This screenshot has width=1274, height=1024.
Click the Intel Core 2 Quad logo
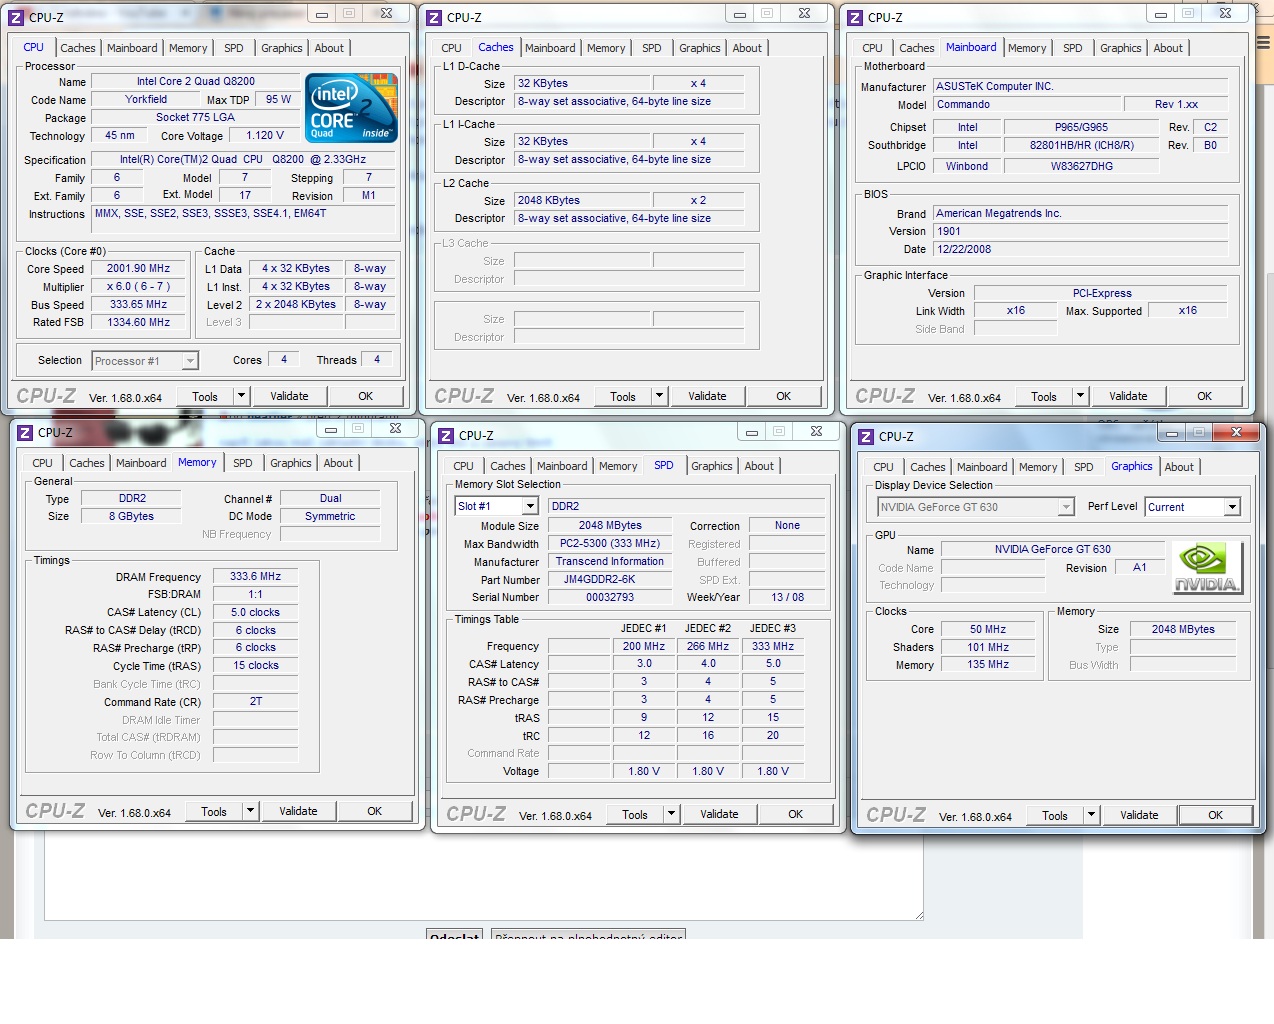pyautogui.click(x=351, y=108)
